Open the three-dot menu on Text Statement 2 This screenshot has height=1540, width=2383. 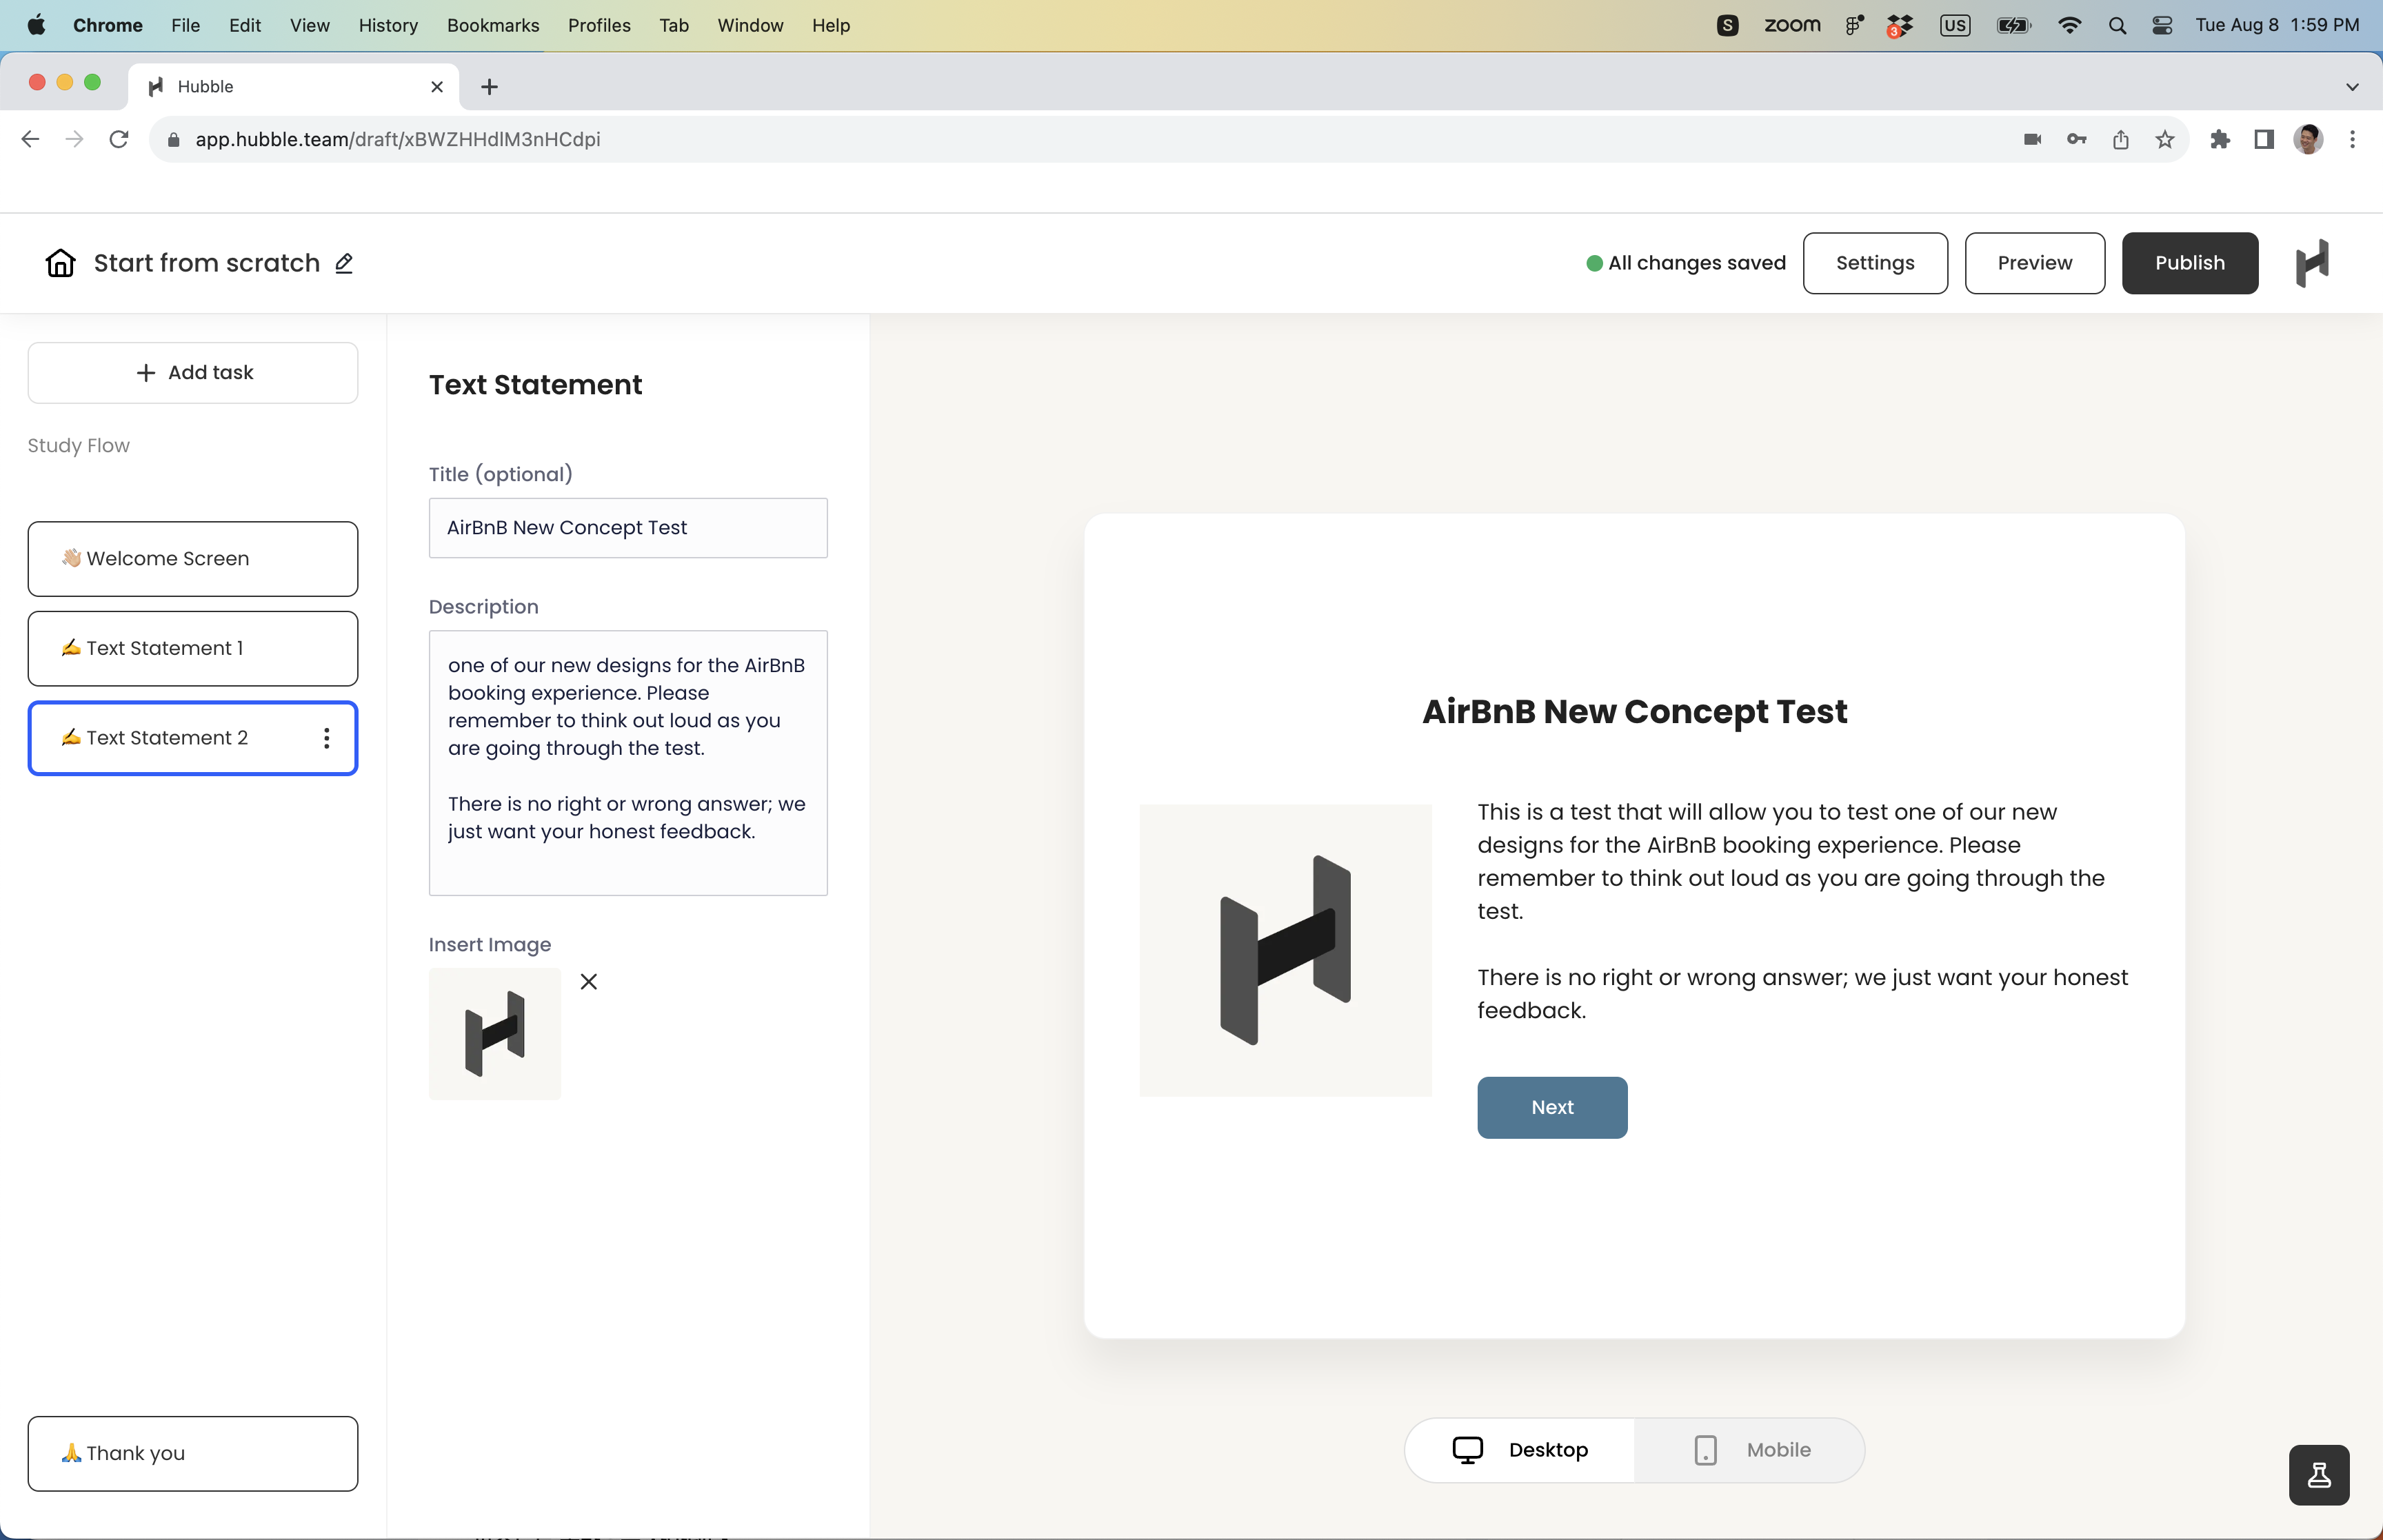coord(326,738)
